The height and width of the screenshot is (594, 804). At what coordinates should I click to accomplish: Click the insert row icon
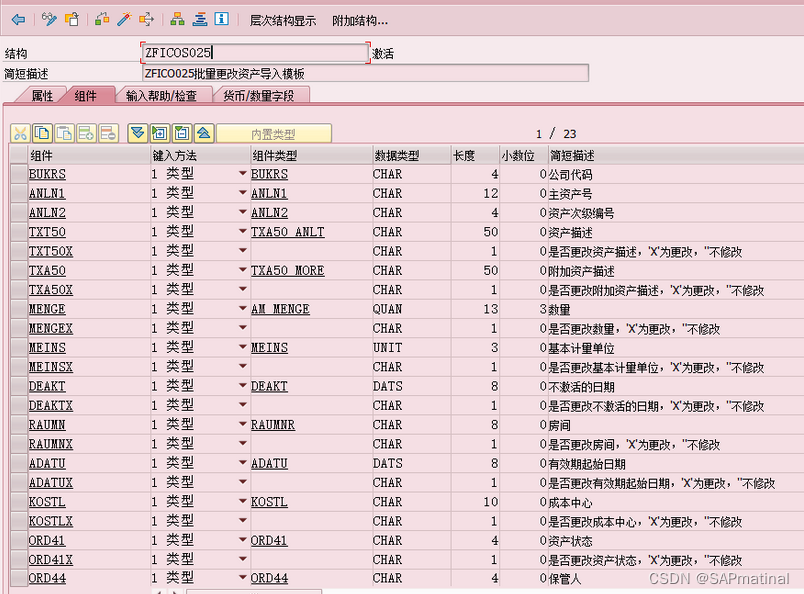tap(87, 133)
